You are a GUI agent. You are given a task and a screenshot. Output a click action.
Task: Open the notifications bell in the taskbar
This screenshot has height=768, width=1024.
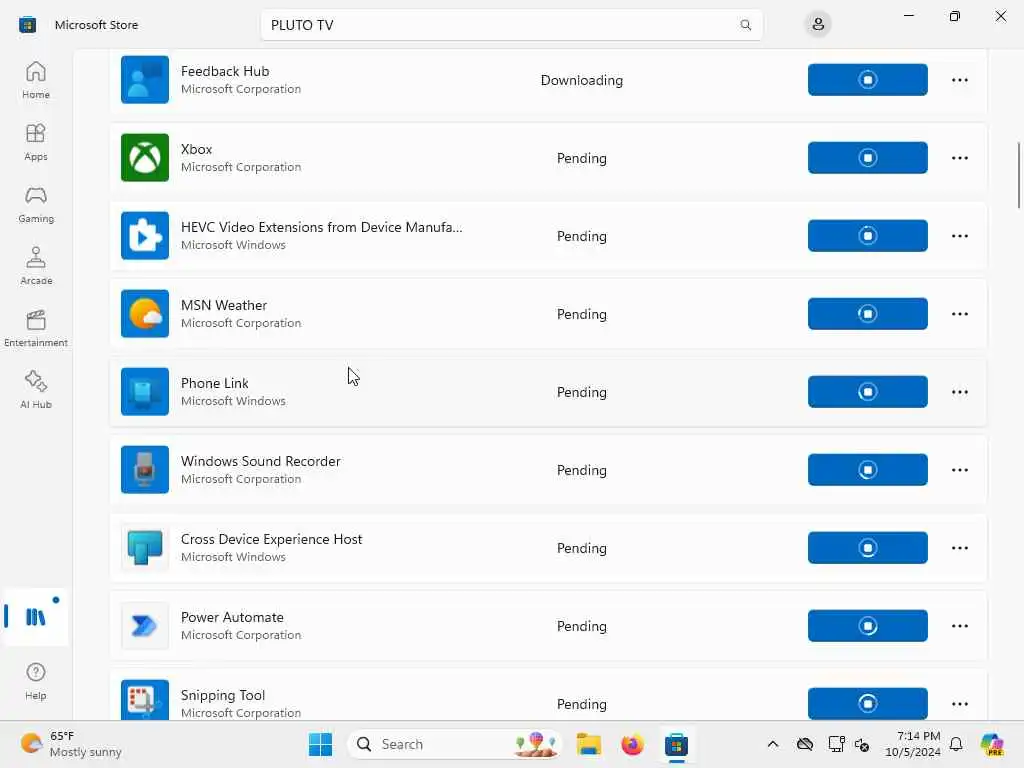[x=956, y=744]
